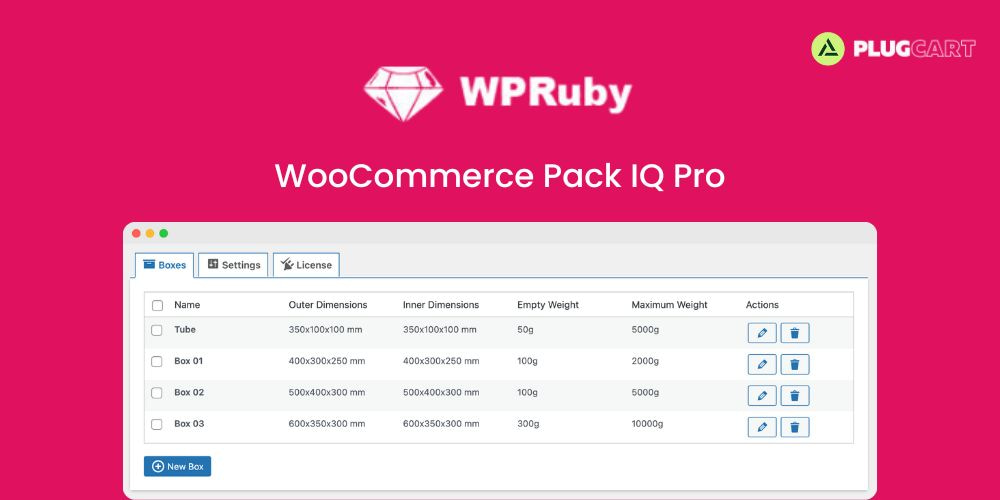Tick the checkbox beside Box 02
The image size is (1000, 500).
pos(157,393)
